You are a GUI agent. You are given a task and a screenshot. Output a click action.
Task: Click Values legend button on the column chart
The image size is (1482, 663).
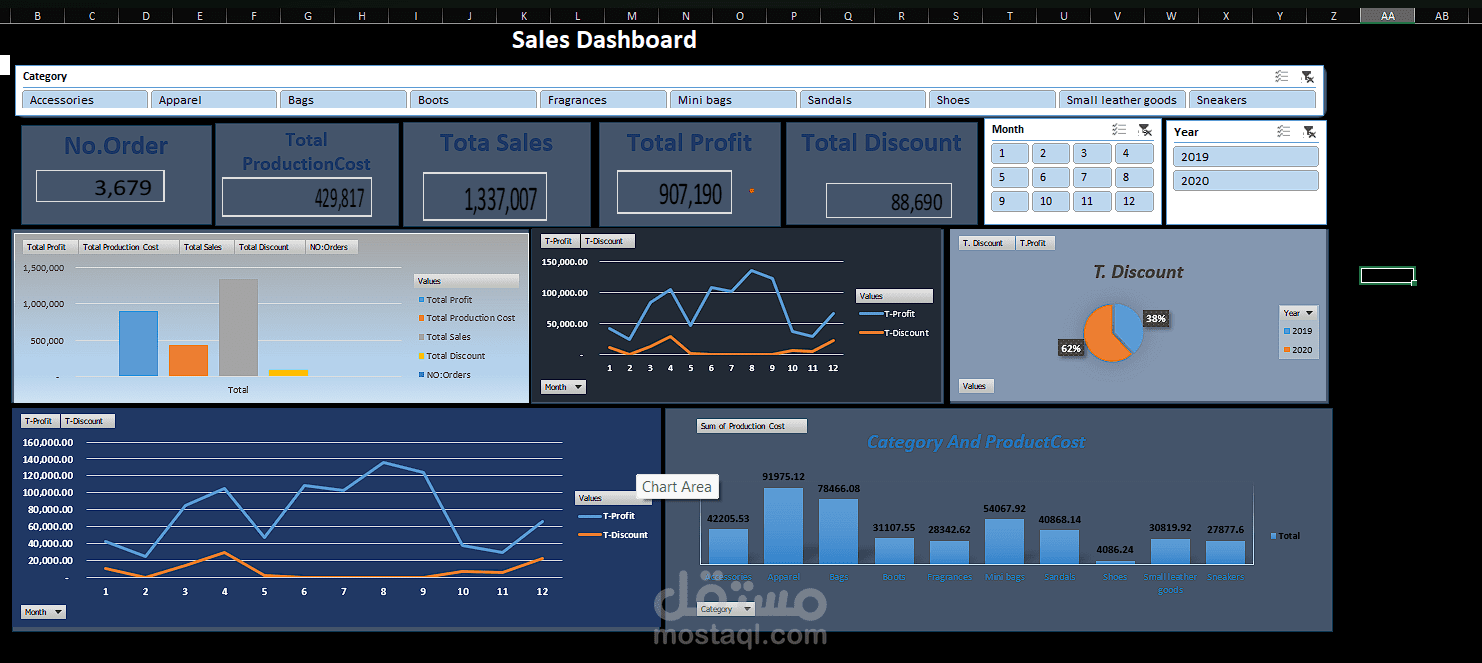tap(467, 281)
